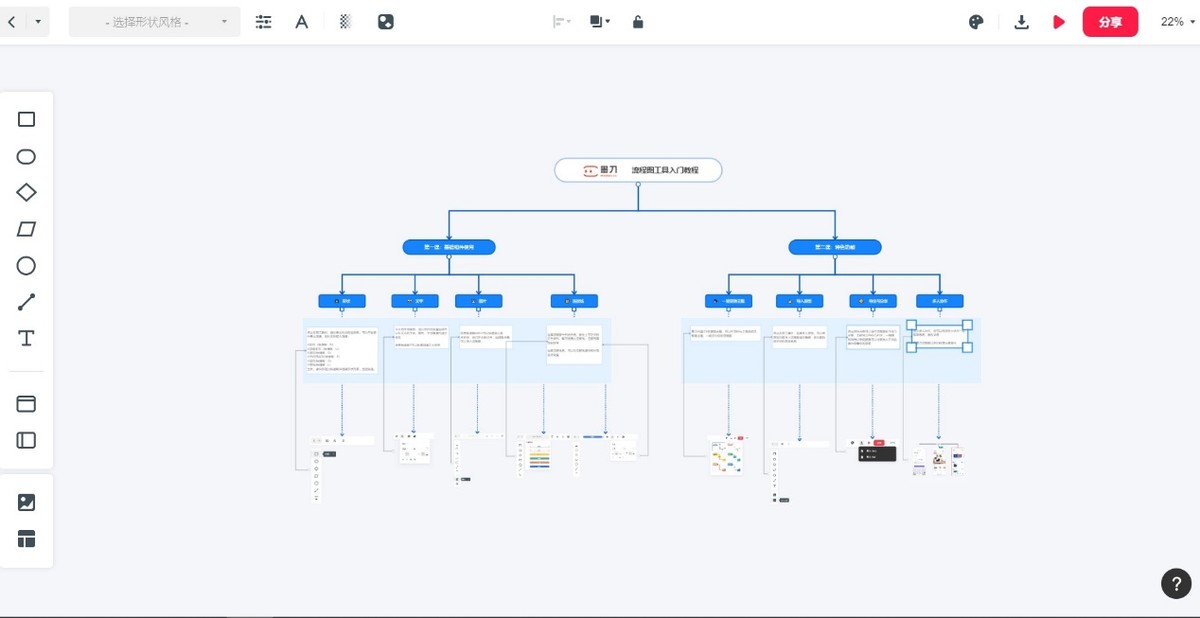
Task: Open the text formatting A icon
Action: pos(301,21)
